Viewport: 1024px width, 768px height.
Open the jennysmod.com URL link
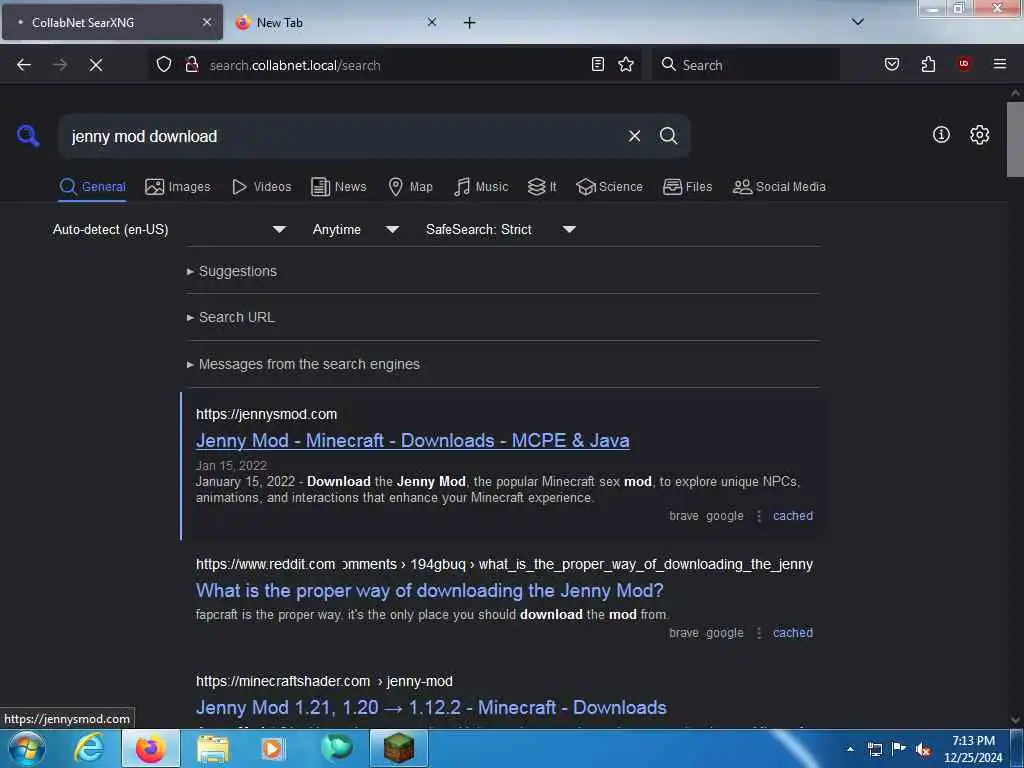click(x=266, y=414)
